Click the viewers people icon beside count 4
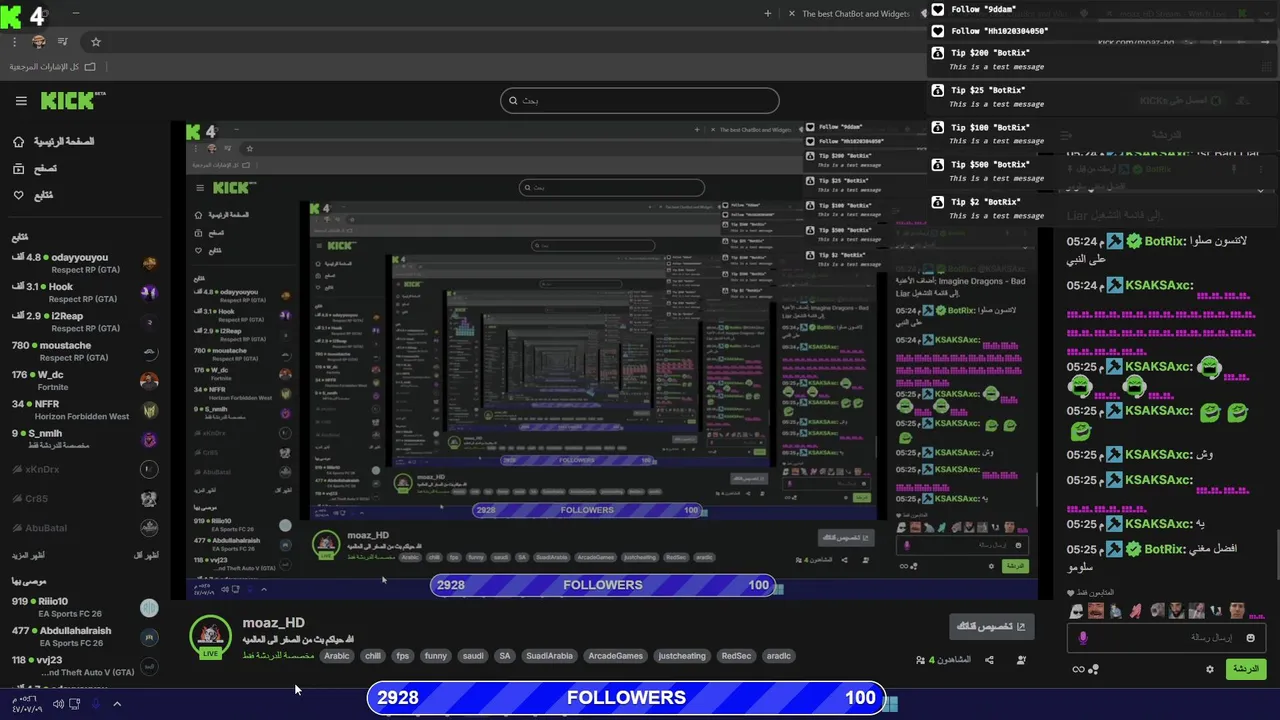Screen dimensions: 1280x720 (x=920, y=660)
